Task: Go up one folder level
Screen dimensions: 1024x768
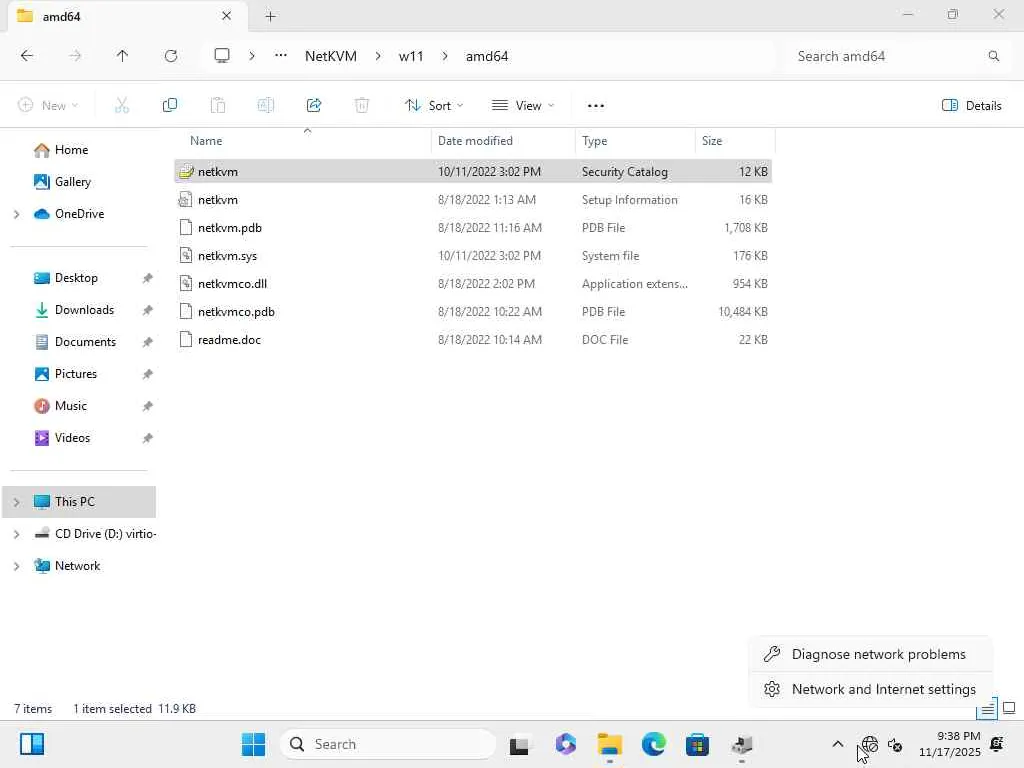Action: pyautogui.click(x=122, y=56)
